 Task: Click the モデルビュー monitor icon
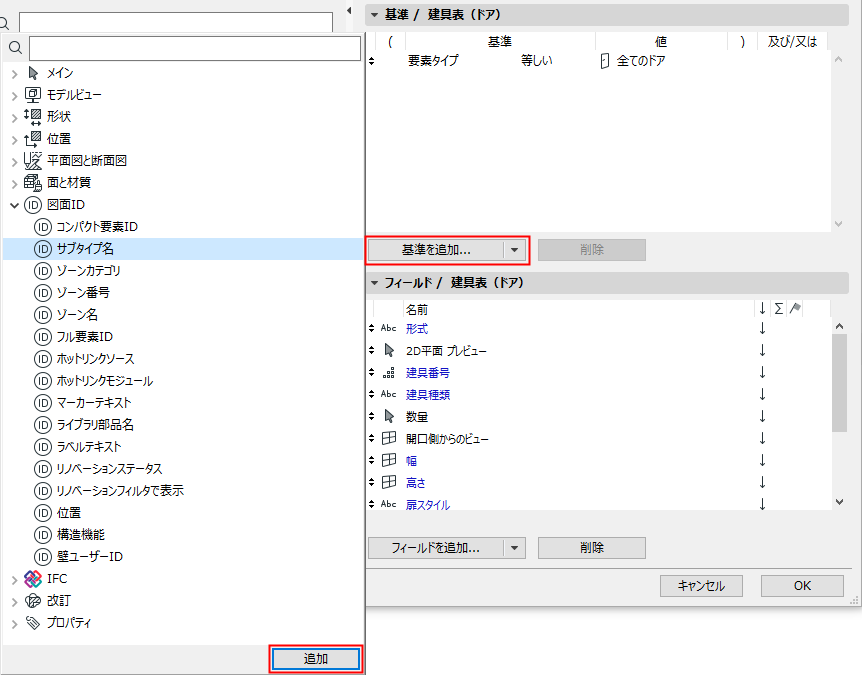pos(32,95)
